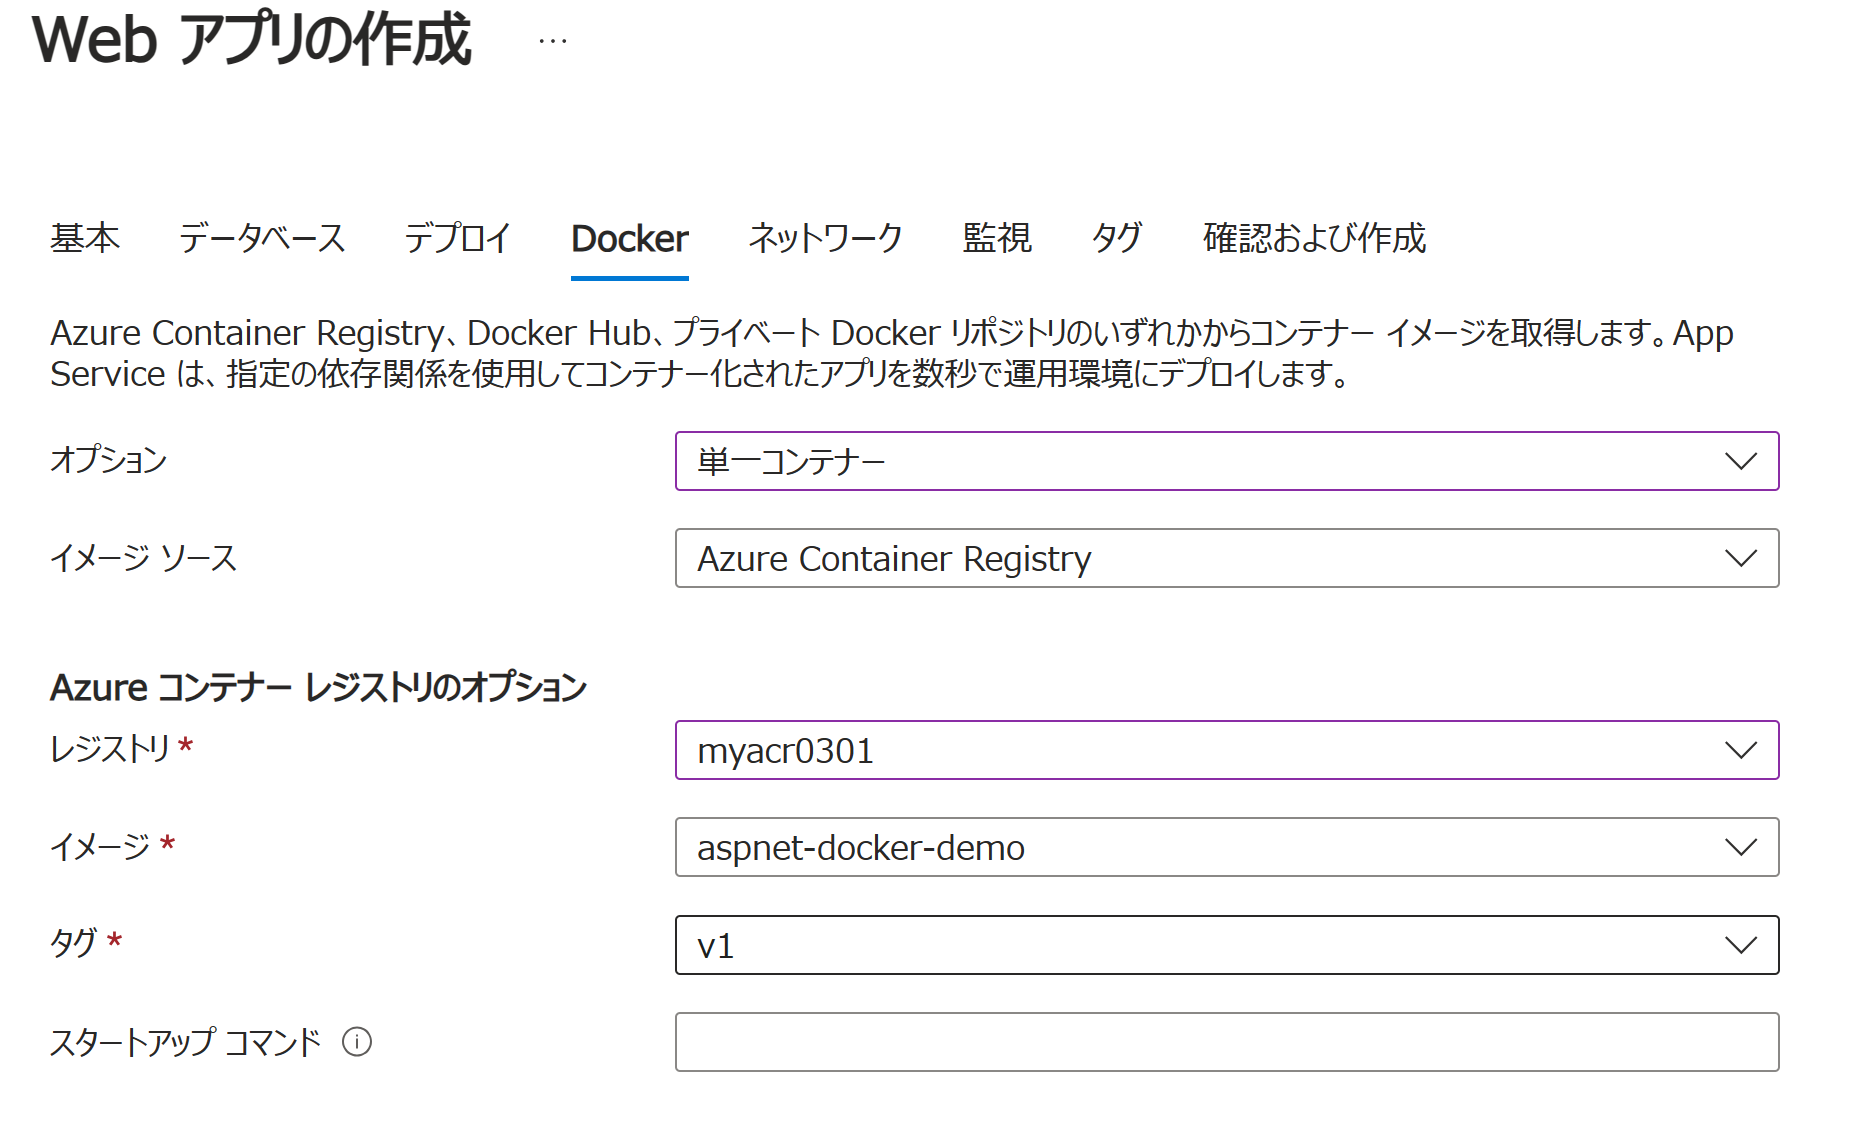Open the タグ dropdown showing v1

(1227, 945)
